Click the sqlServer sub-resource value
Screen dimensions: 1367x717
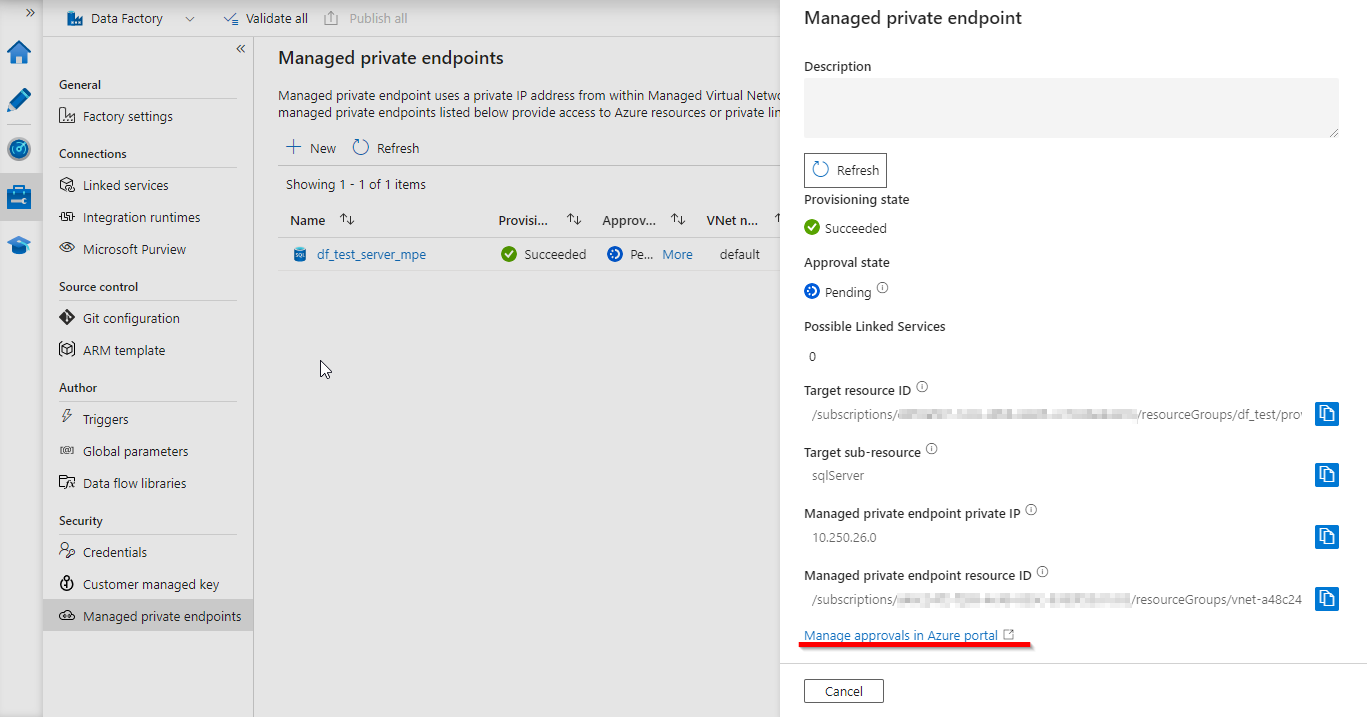pyautogui.click(x=838, y=476)
